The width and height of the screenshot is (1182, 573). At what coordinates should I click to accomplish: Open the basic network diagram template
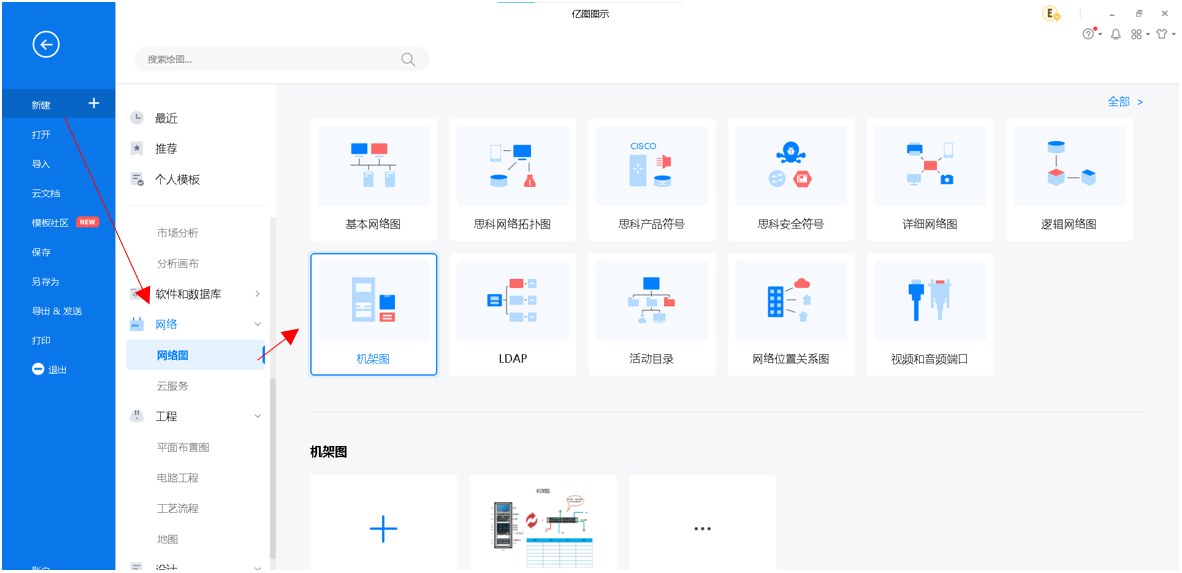pos(373,166)
